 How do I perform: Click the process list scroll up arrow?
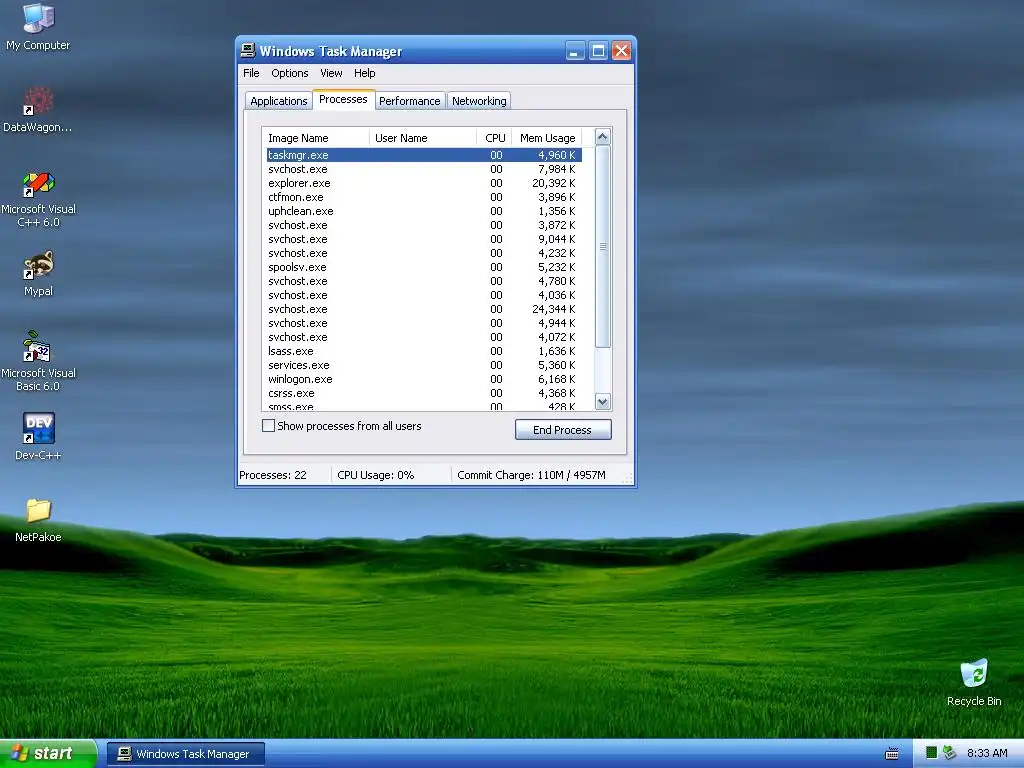[x=603, y=136]
